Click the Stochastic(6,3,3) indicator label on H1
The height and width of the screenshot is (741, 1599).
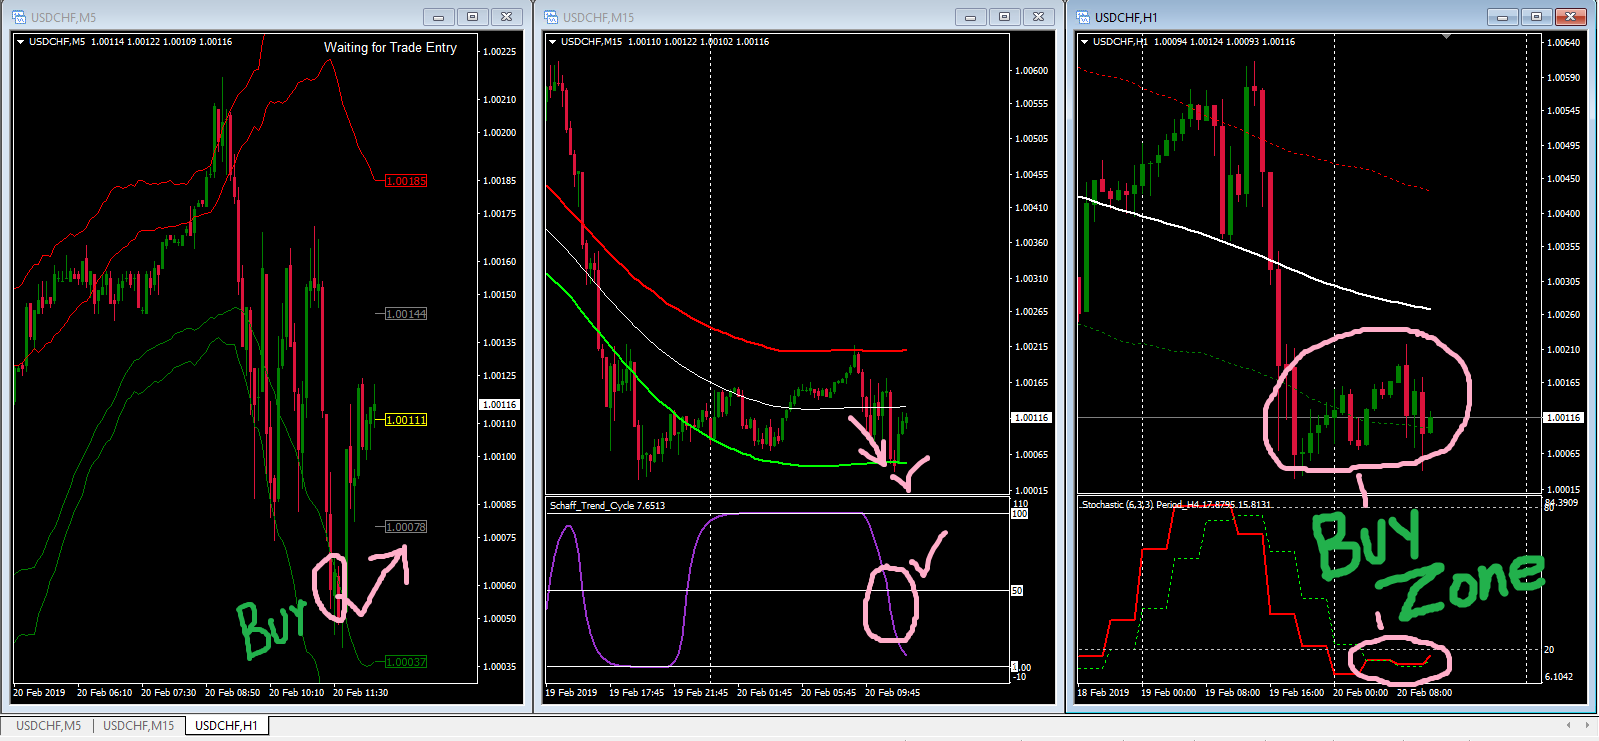[x=1176, y=504]
